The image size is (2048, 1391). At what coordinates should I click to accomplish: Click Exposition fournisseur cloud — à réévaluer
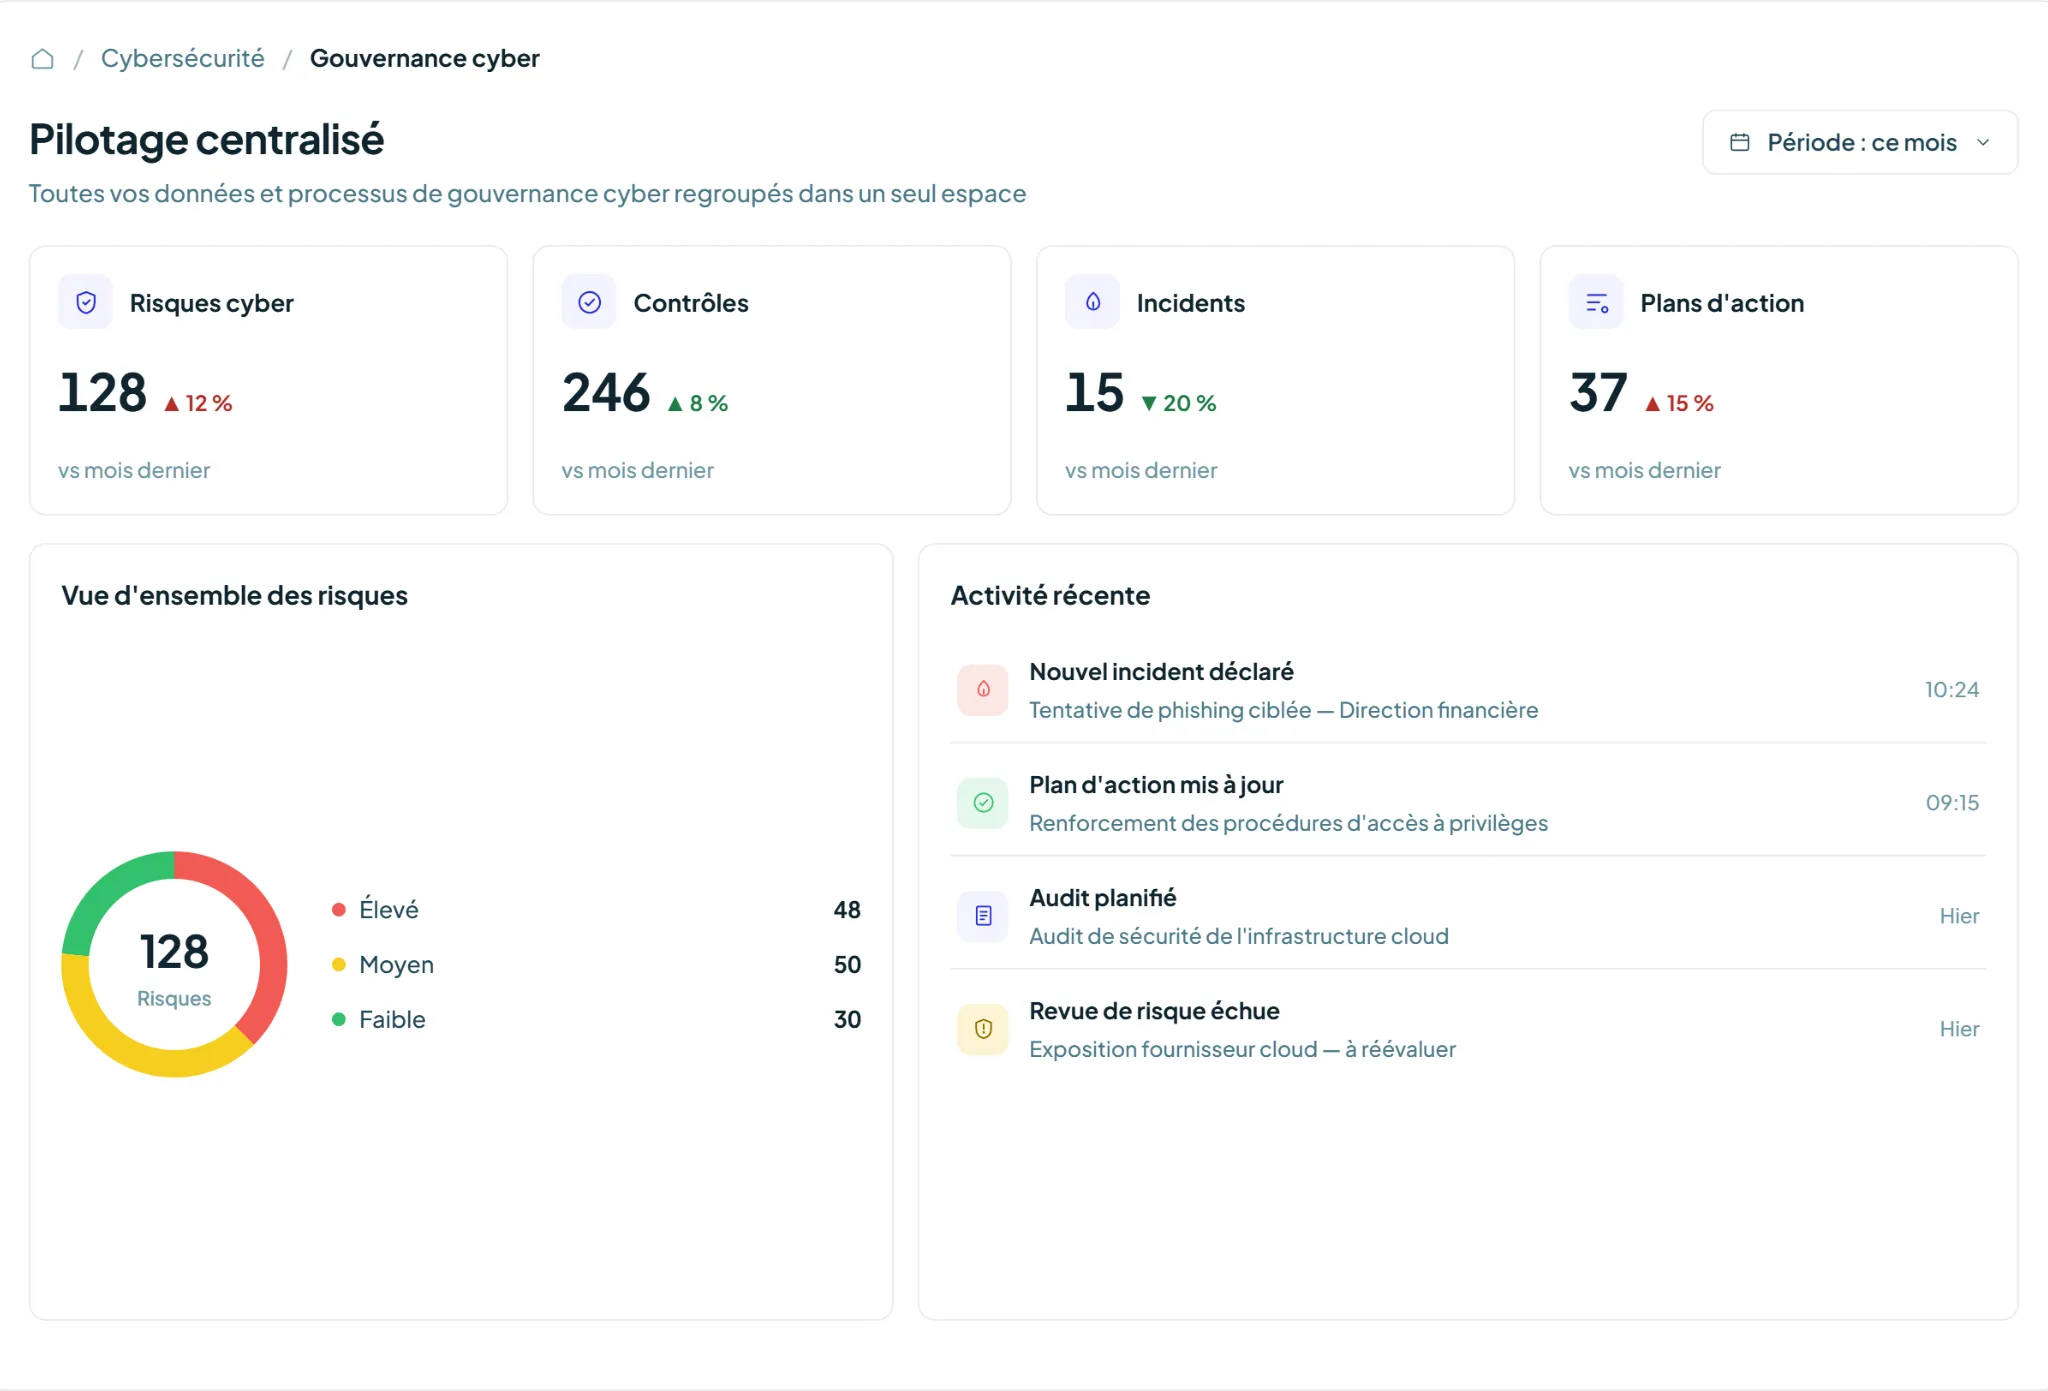[1242, 1049]
